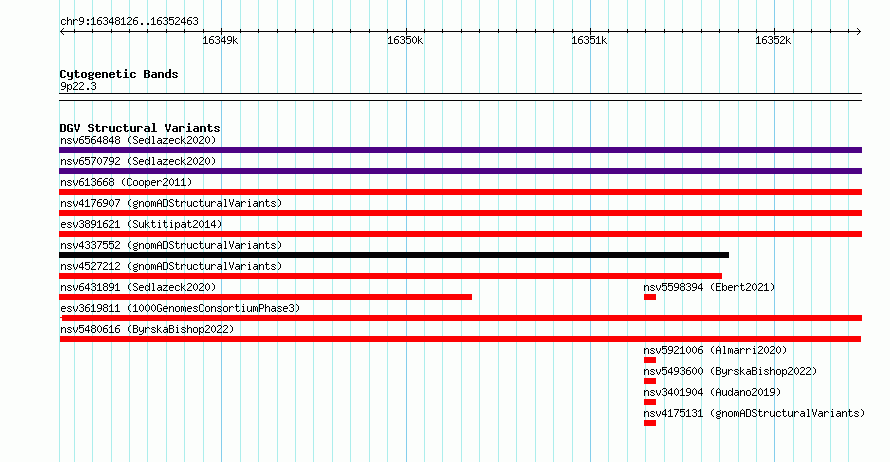Viewport: 890px width, 462px height.
Task: Click red bar under nsv613668
Action: [460, 192]
